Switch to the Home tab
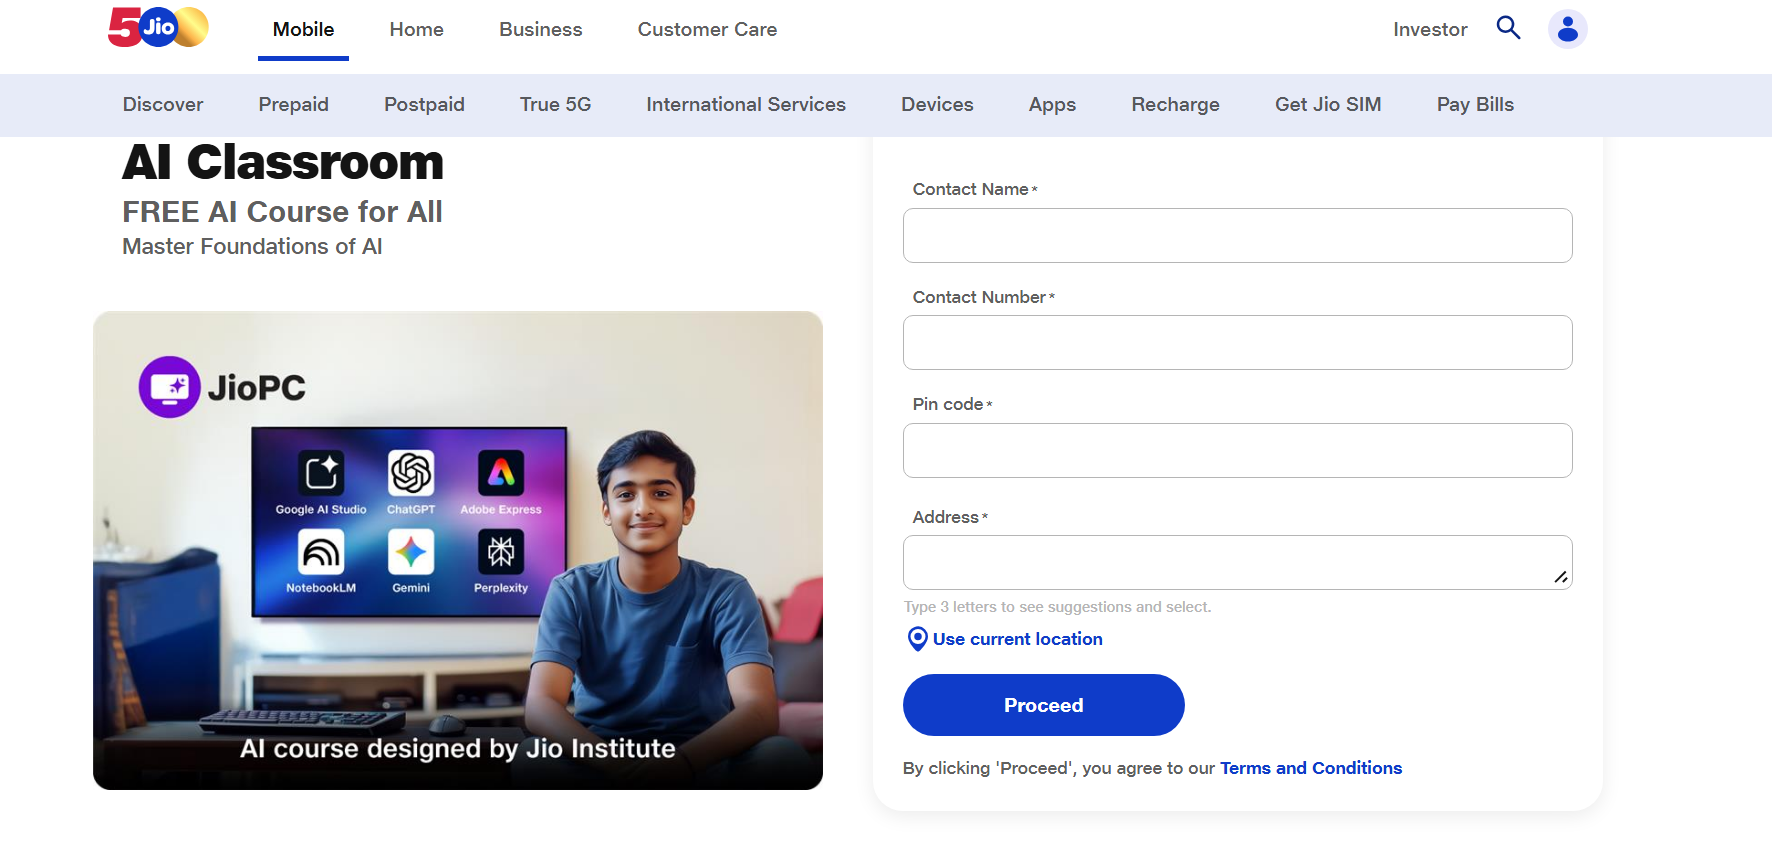 point(416,30)
